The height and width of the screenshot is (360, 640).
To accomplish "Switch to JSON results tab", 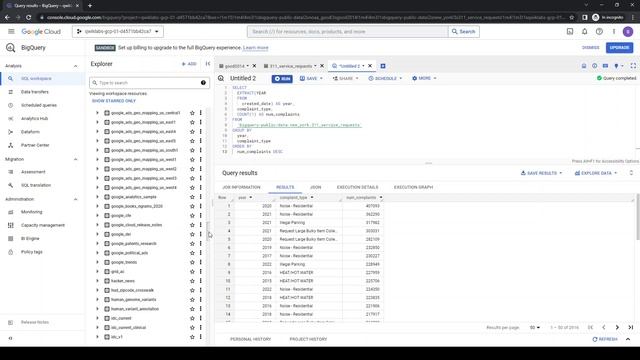I will tap(316, 187).
